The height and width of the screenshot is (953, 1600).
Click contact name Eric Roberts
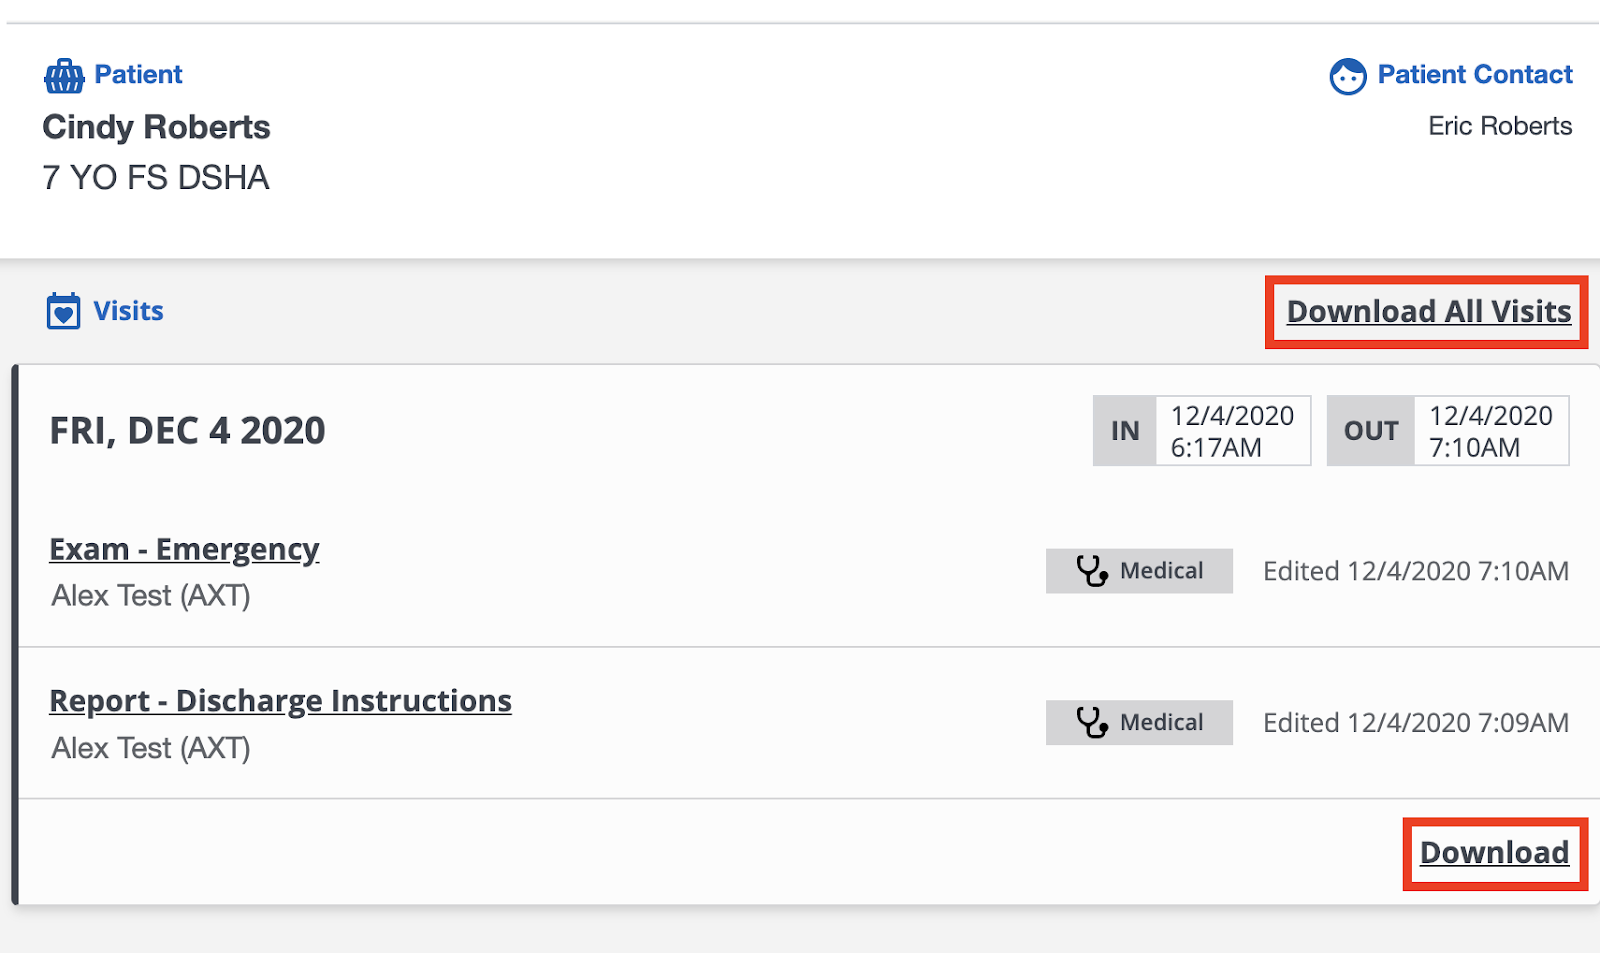click(x=1500, y=126)
